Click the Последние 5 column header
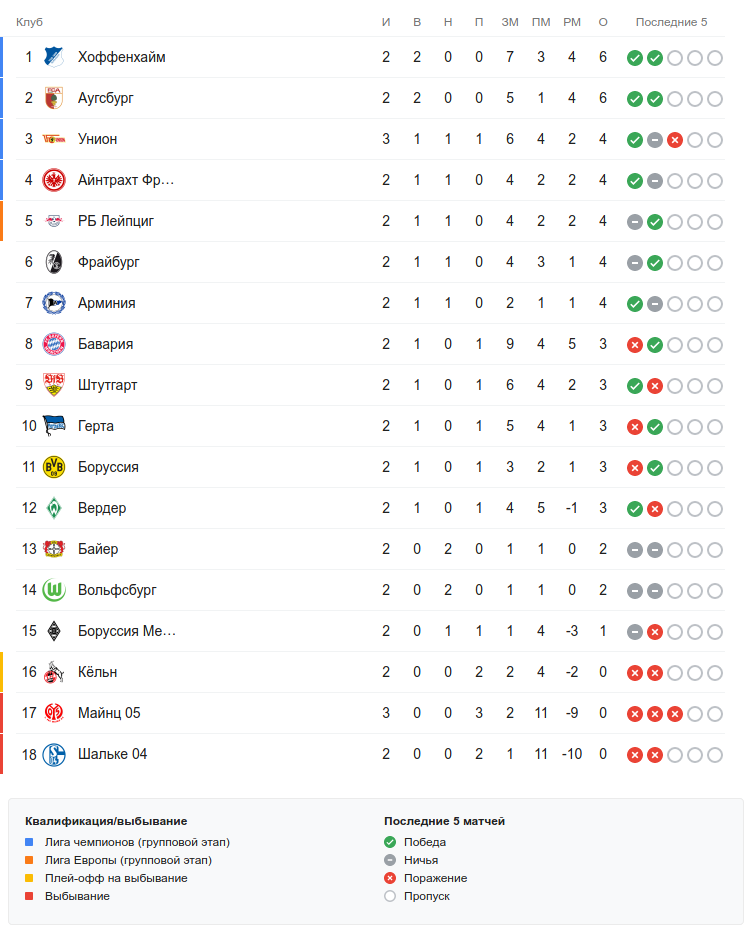This screenshot has width=752, height=933. point(671,22)
